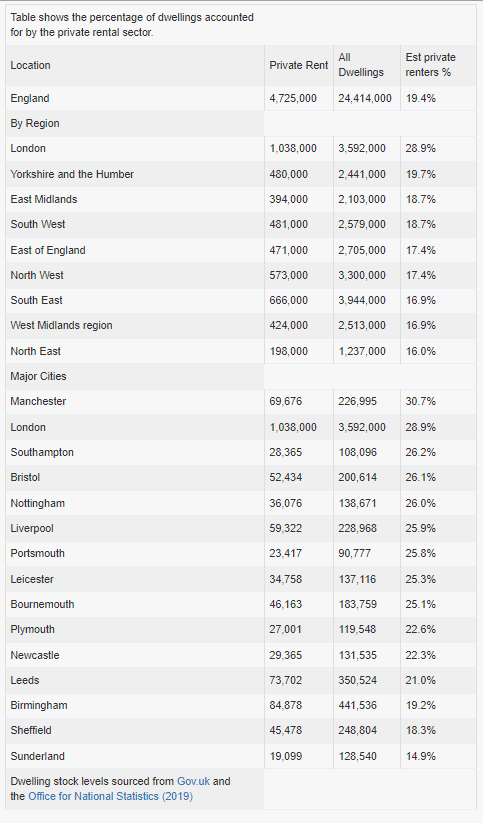
Task: Click the All Dwellings column header
Action: tap(361, 65)
